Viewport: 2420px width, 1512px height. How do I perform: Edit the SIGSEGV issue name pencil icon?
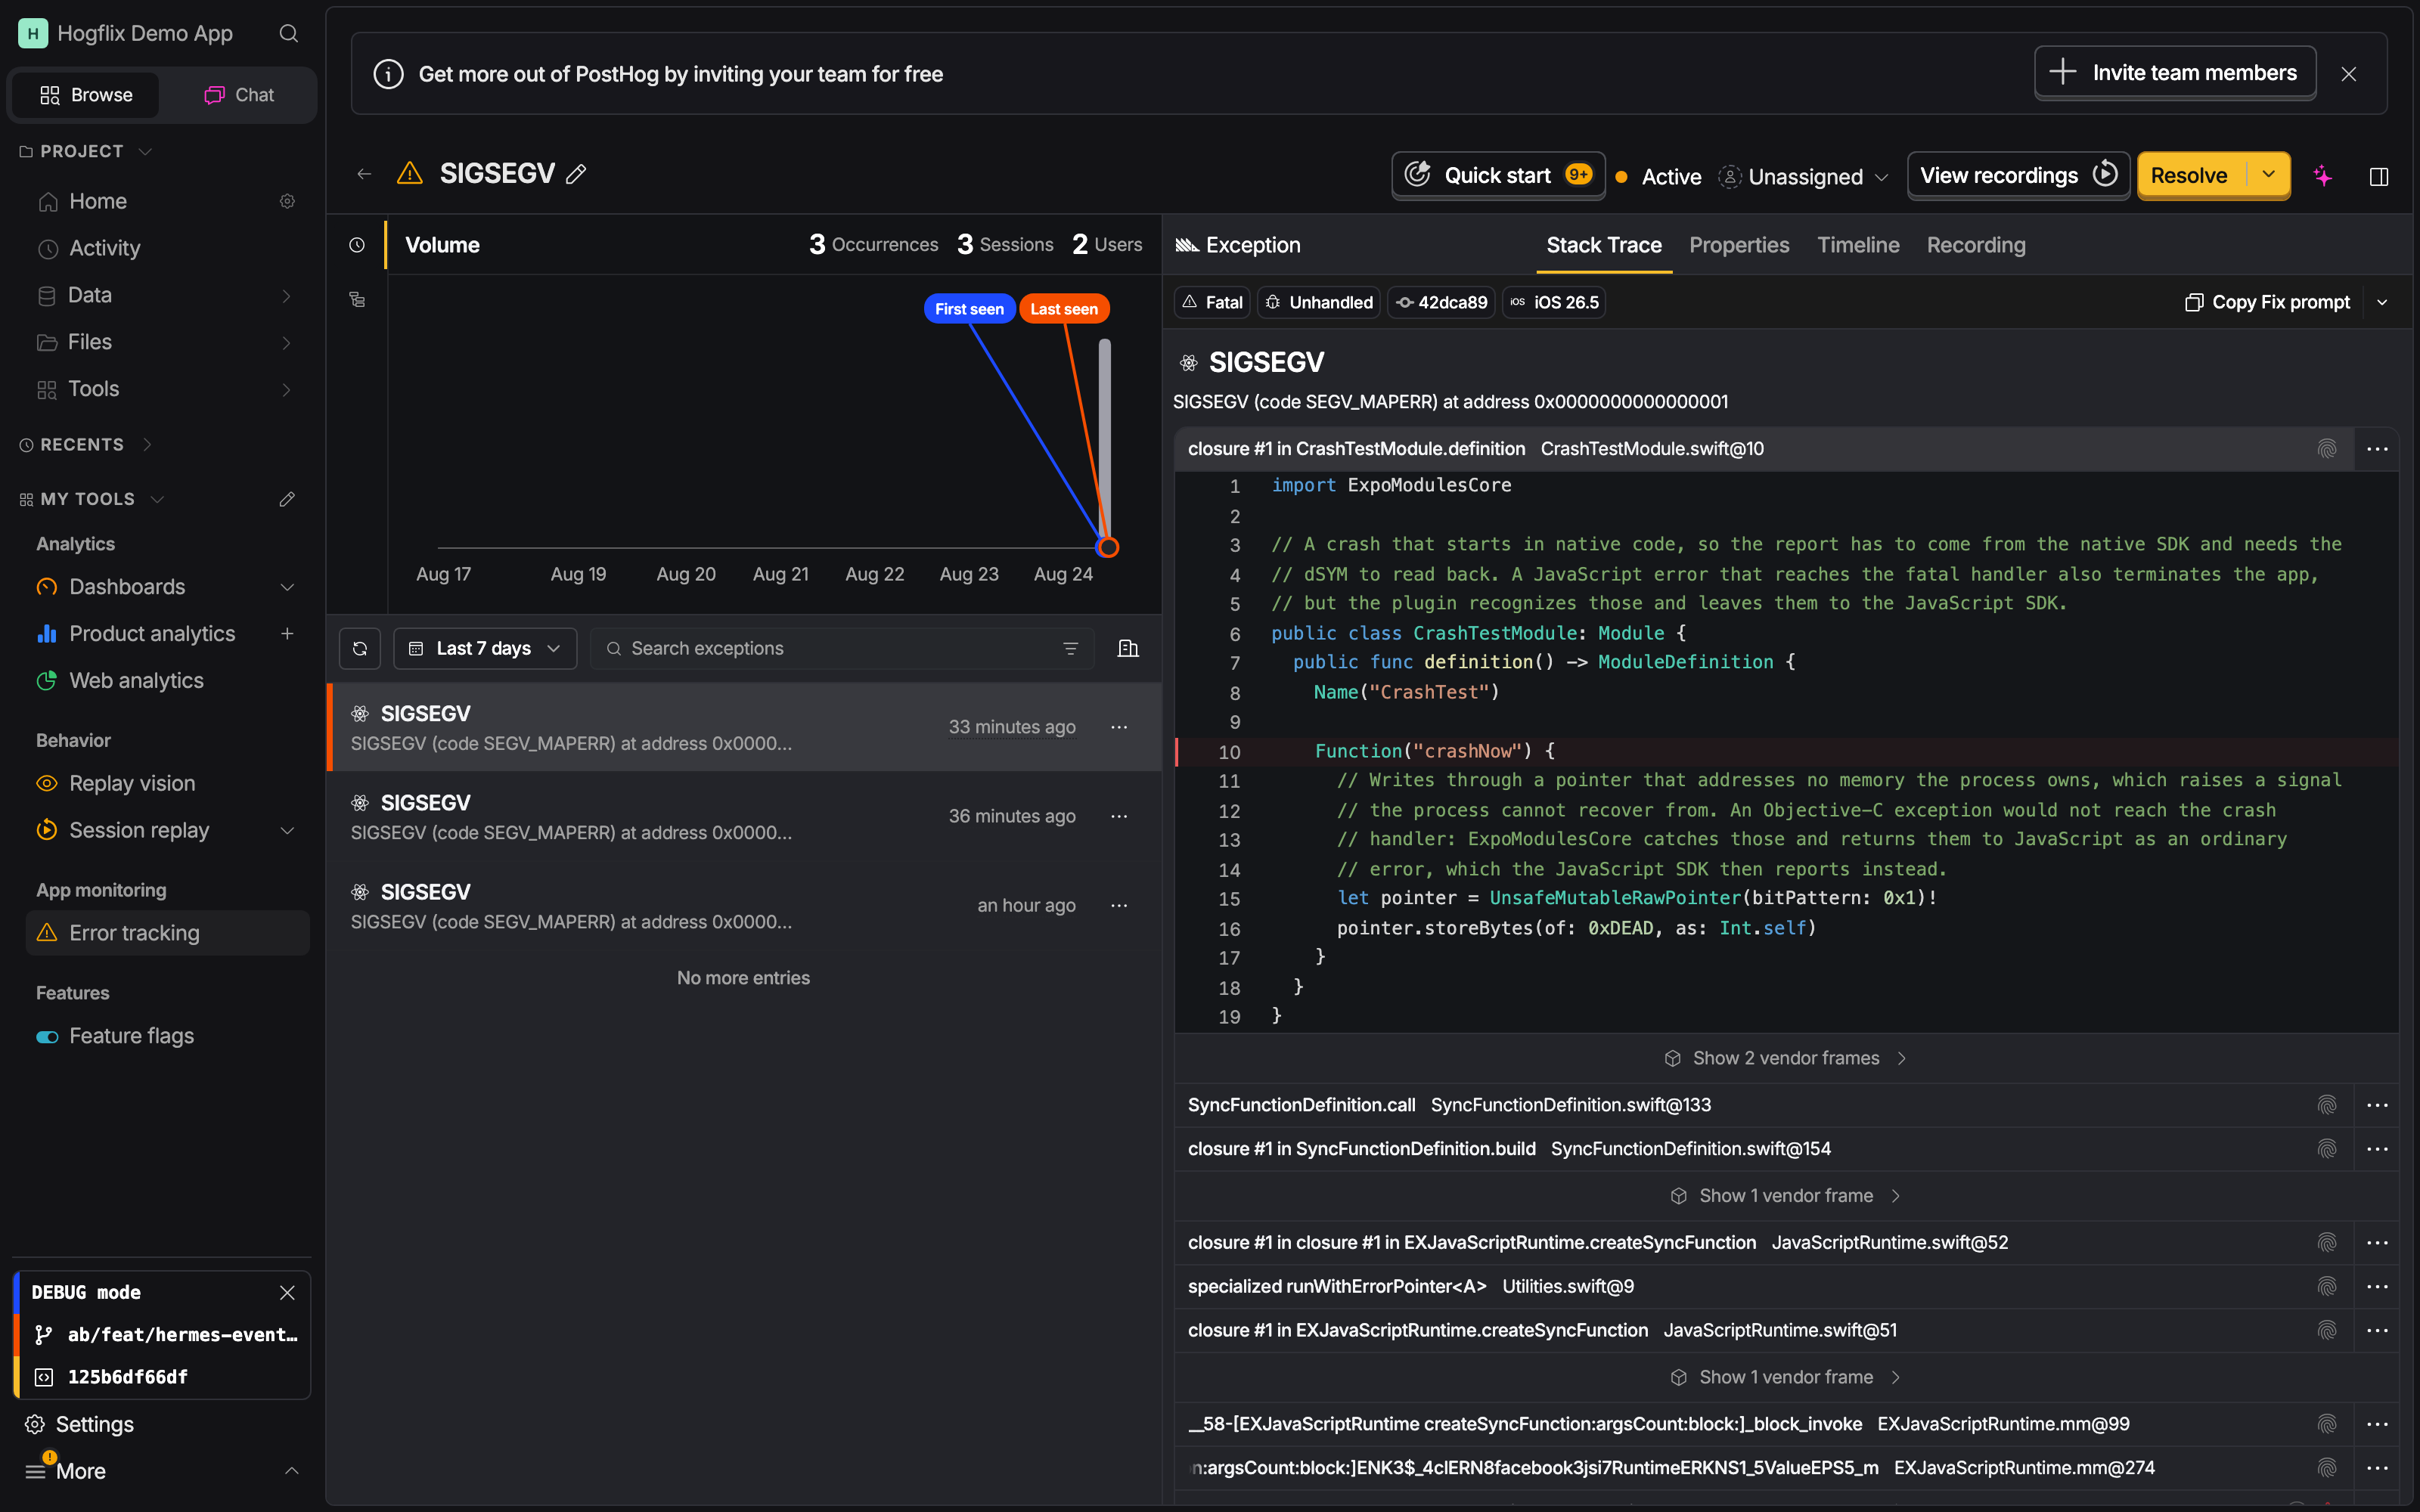pyautogui.click(x=576, y=174)
